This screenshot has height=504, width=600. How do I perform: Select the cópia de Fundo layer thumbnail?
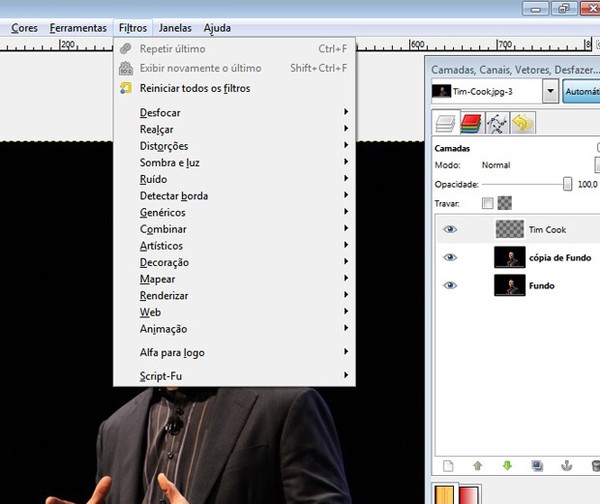pos(510,257)
